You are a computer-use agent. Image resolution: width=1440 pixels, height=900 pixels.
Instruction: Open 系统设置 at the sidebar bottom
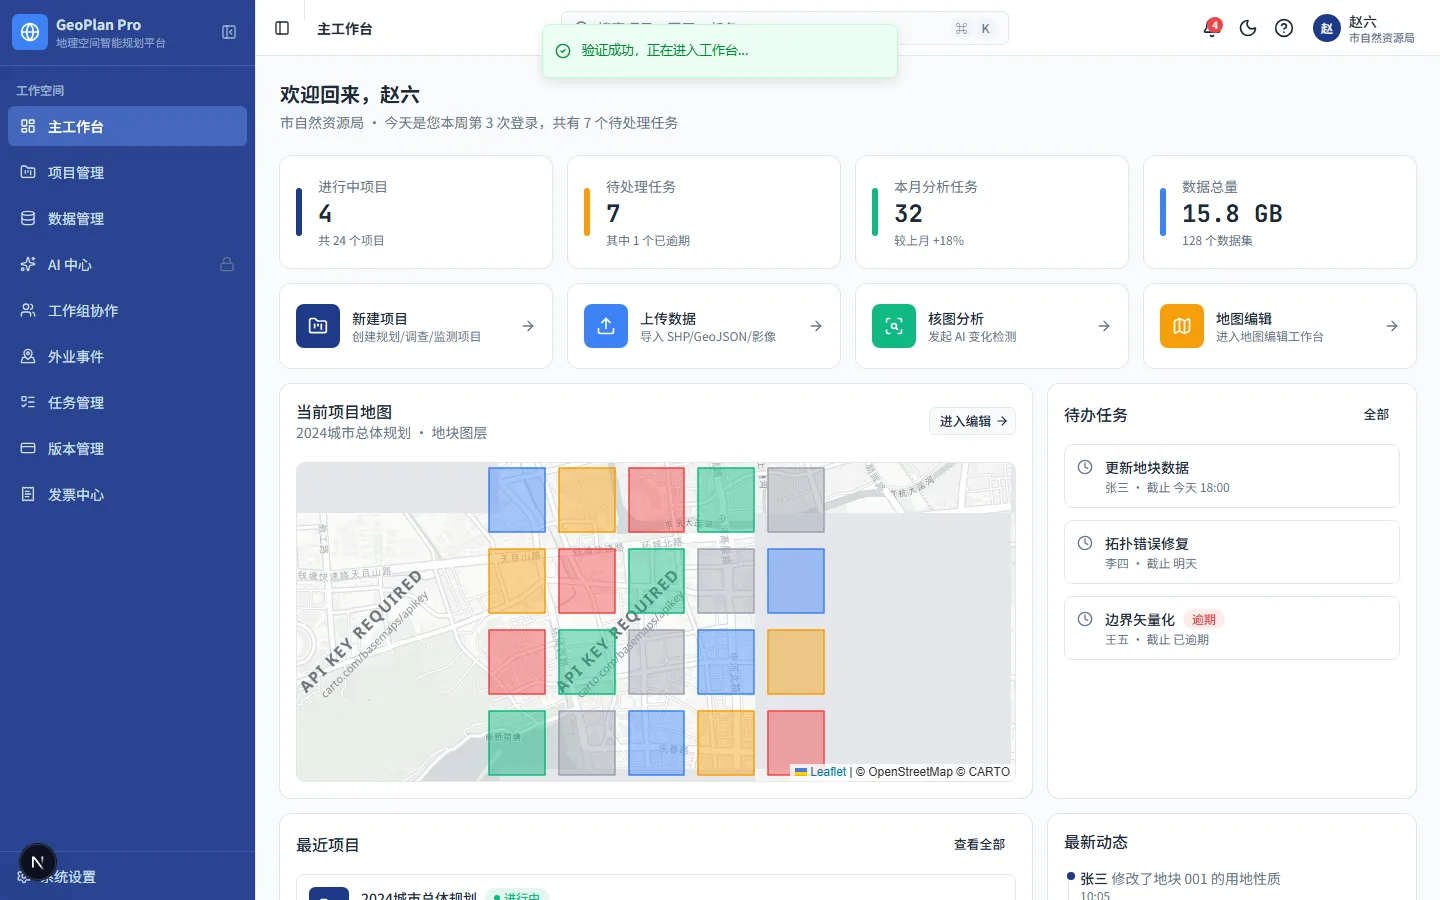[127, 876]
